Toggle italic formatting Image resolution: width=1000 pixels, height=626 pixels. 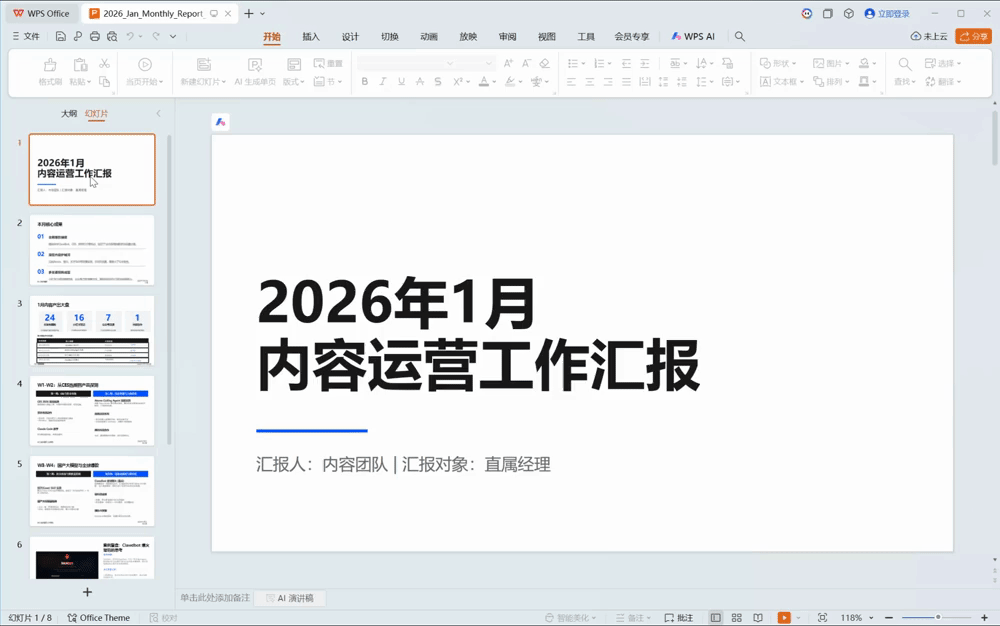(x=382, y=82)
